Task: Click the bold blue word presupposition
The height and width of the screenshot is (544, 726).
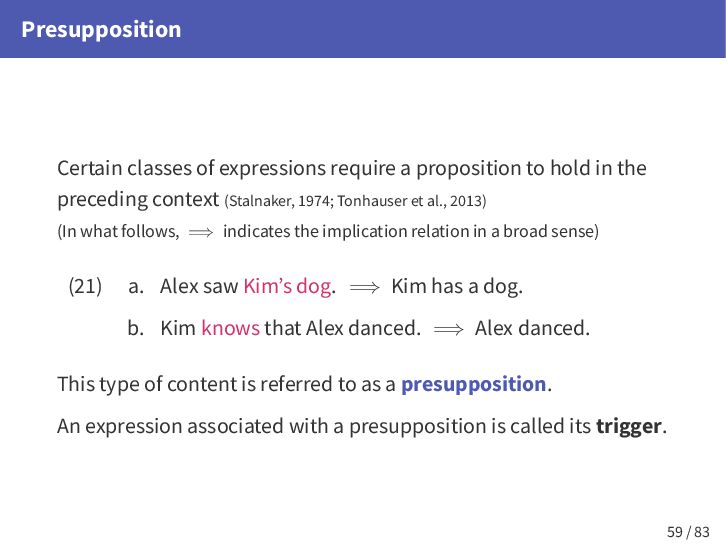Action: [x=473, y=384]
